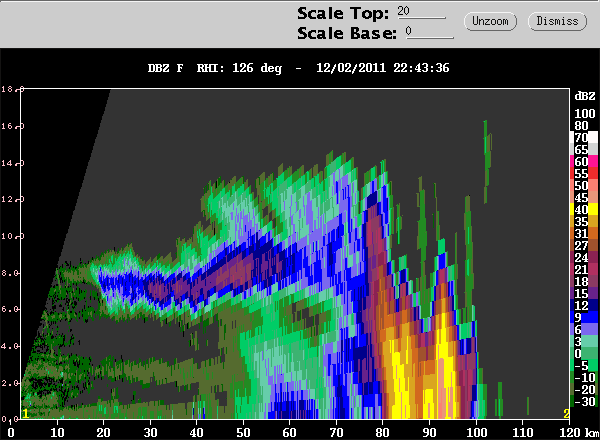Select the gray 65 dBZ color swatch
This screenshot has height=440, width=600.
pyautogui.click(x=584, y=149)
